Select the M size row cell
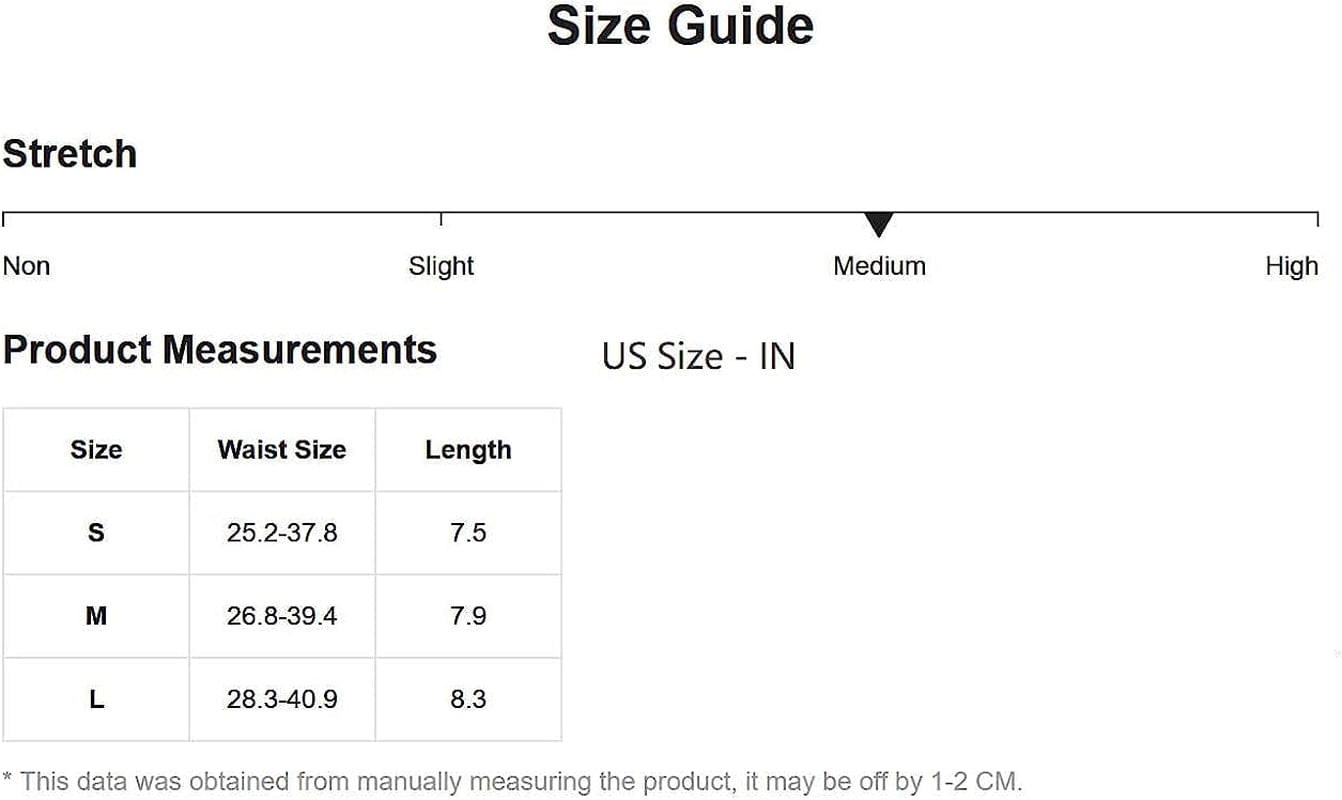Screen dimensions: 1342x800 pyautogui.click(x=96, y=616)
